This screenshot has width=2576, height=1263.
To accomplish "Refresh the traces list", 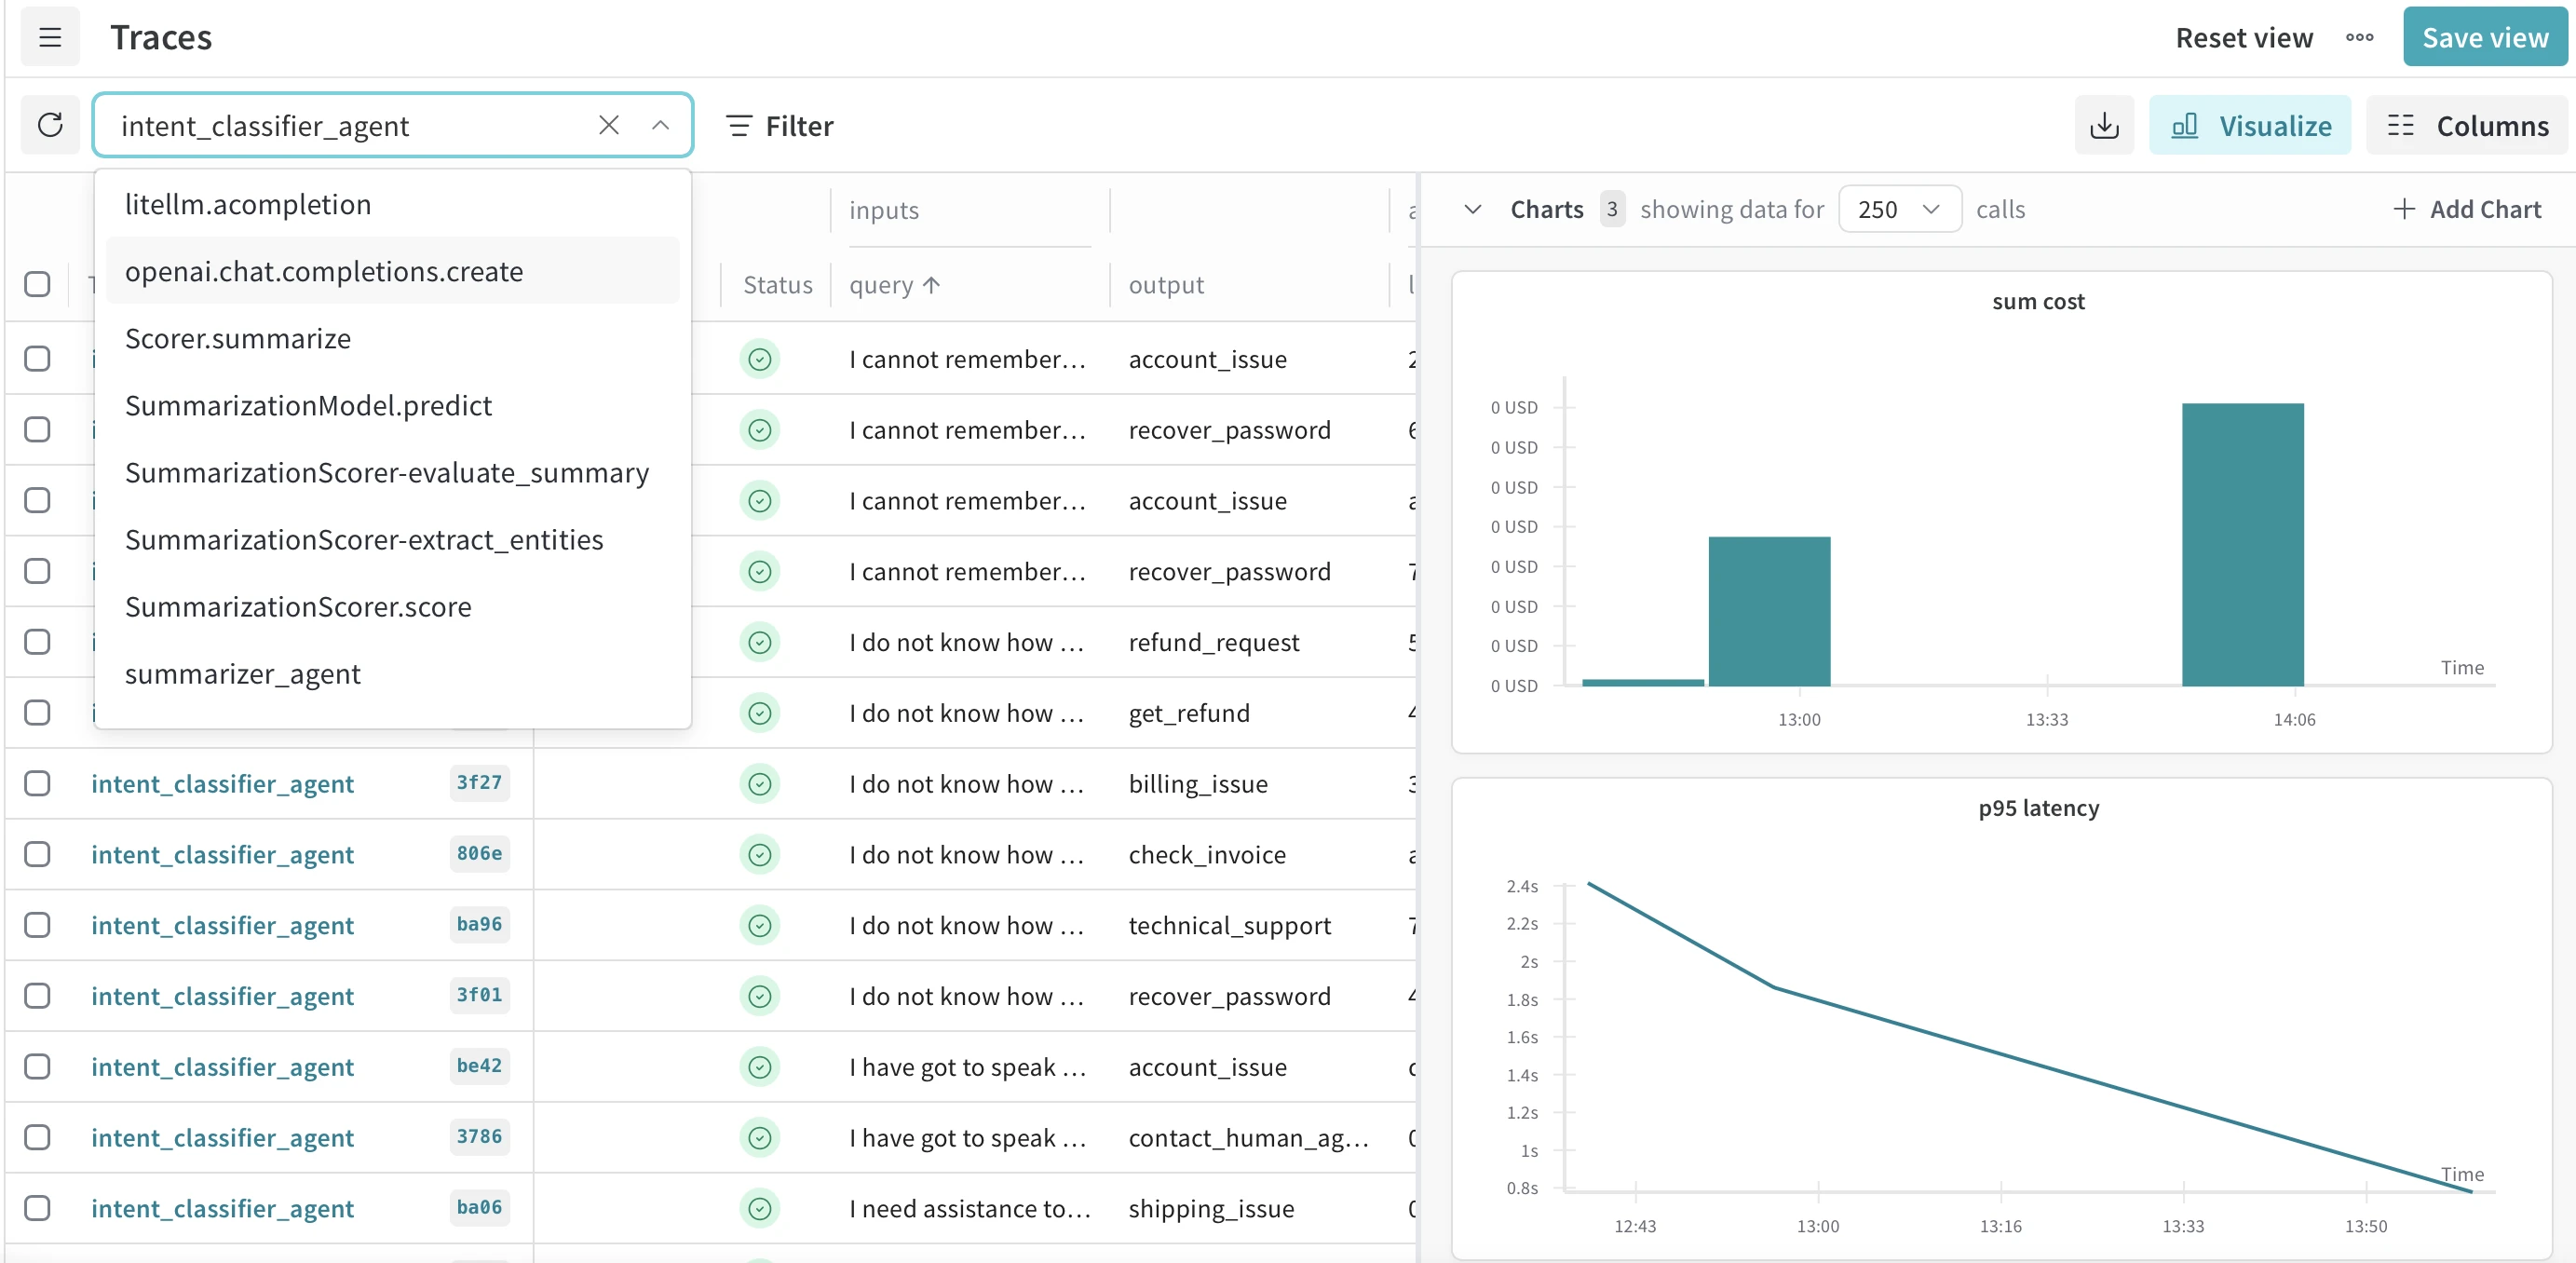I will coord(50,125).
